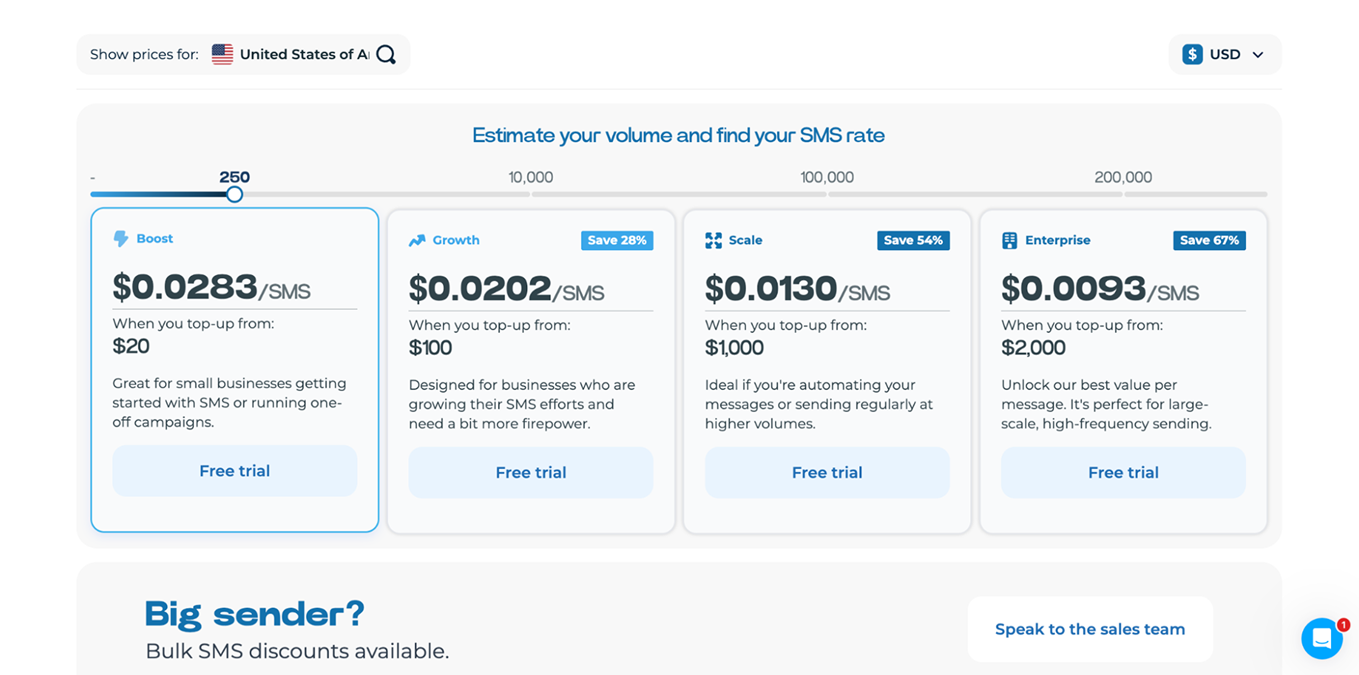The height and width of the screenshot is (675, 1359).
Task: Click the Enterprise plan building icon
Action: click(x=1009, y=241)
